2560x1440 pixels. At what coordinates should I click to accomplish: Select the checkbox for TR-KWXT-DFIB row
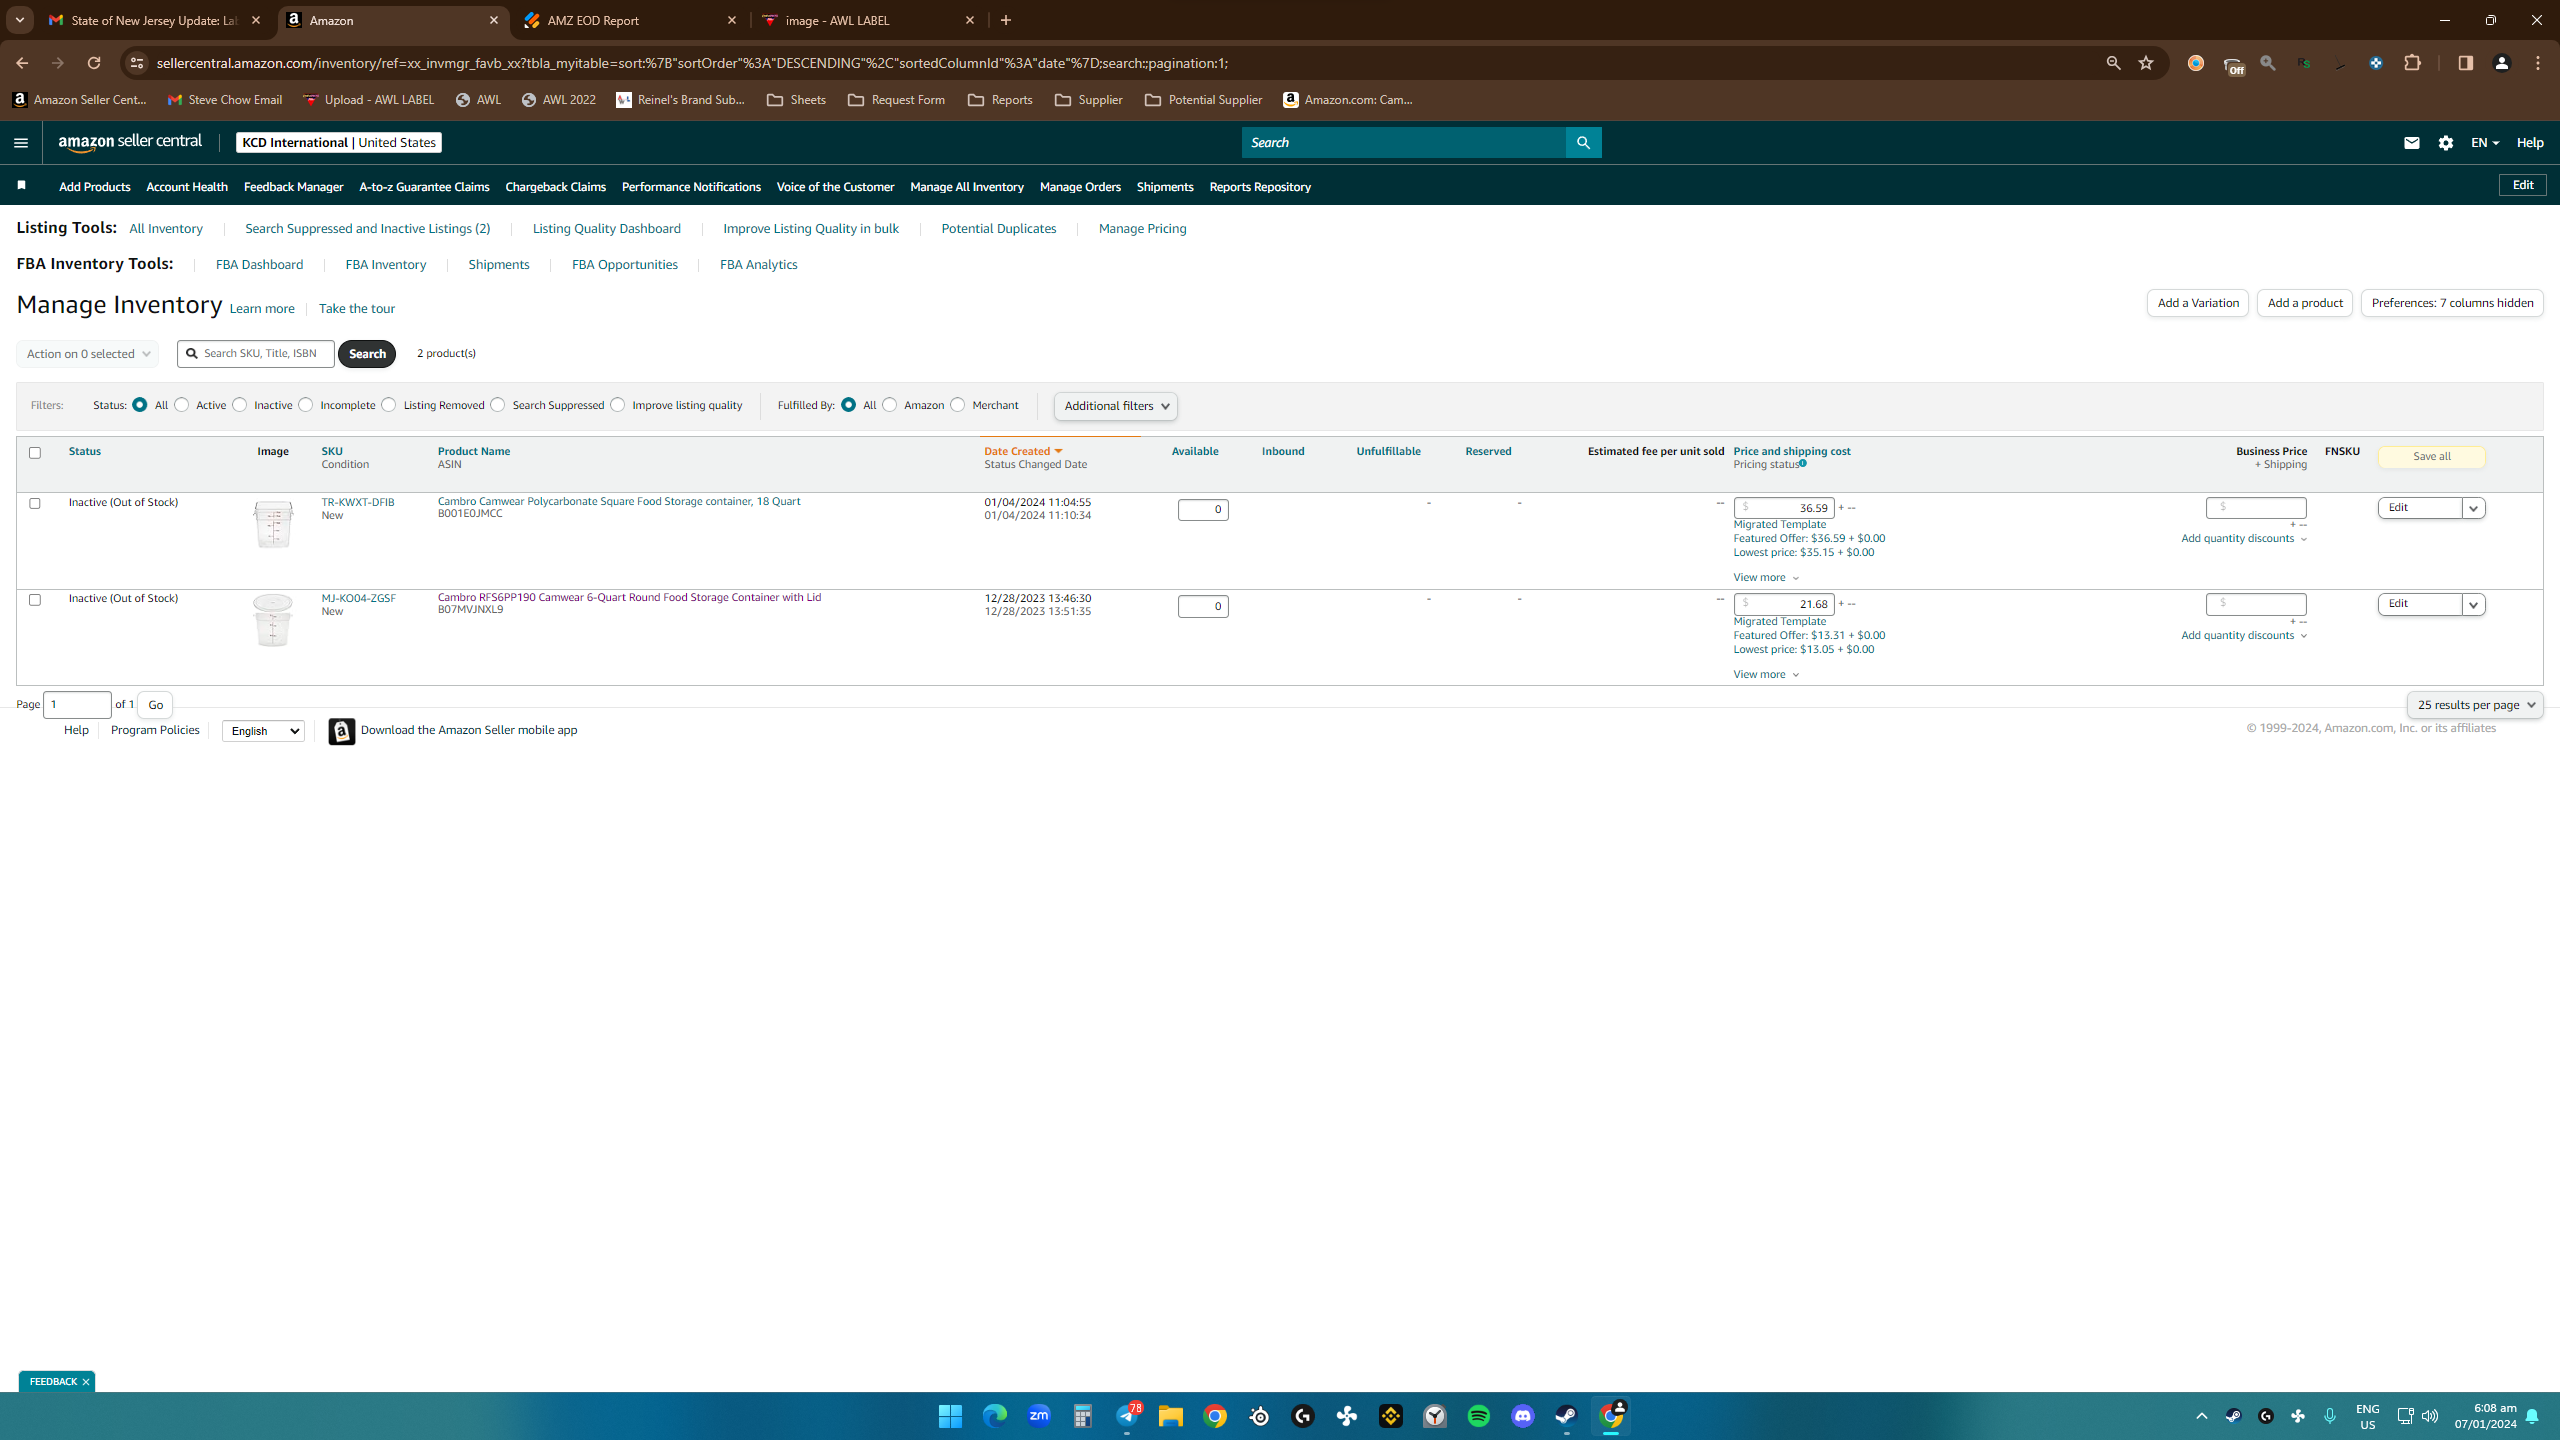[x=35, y=503]
